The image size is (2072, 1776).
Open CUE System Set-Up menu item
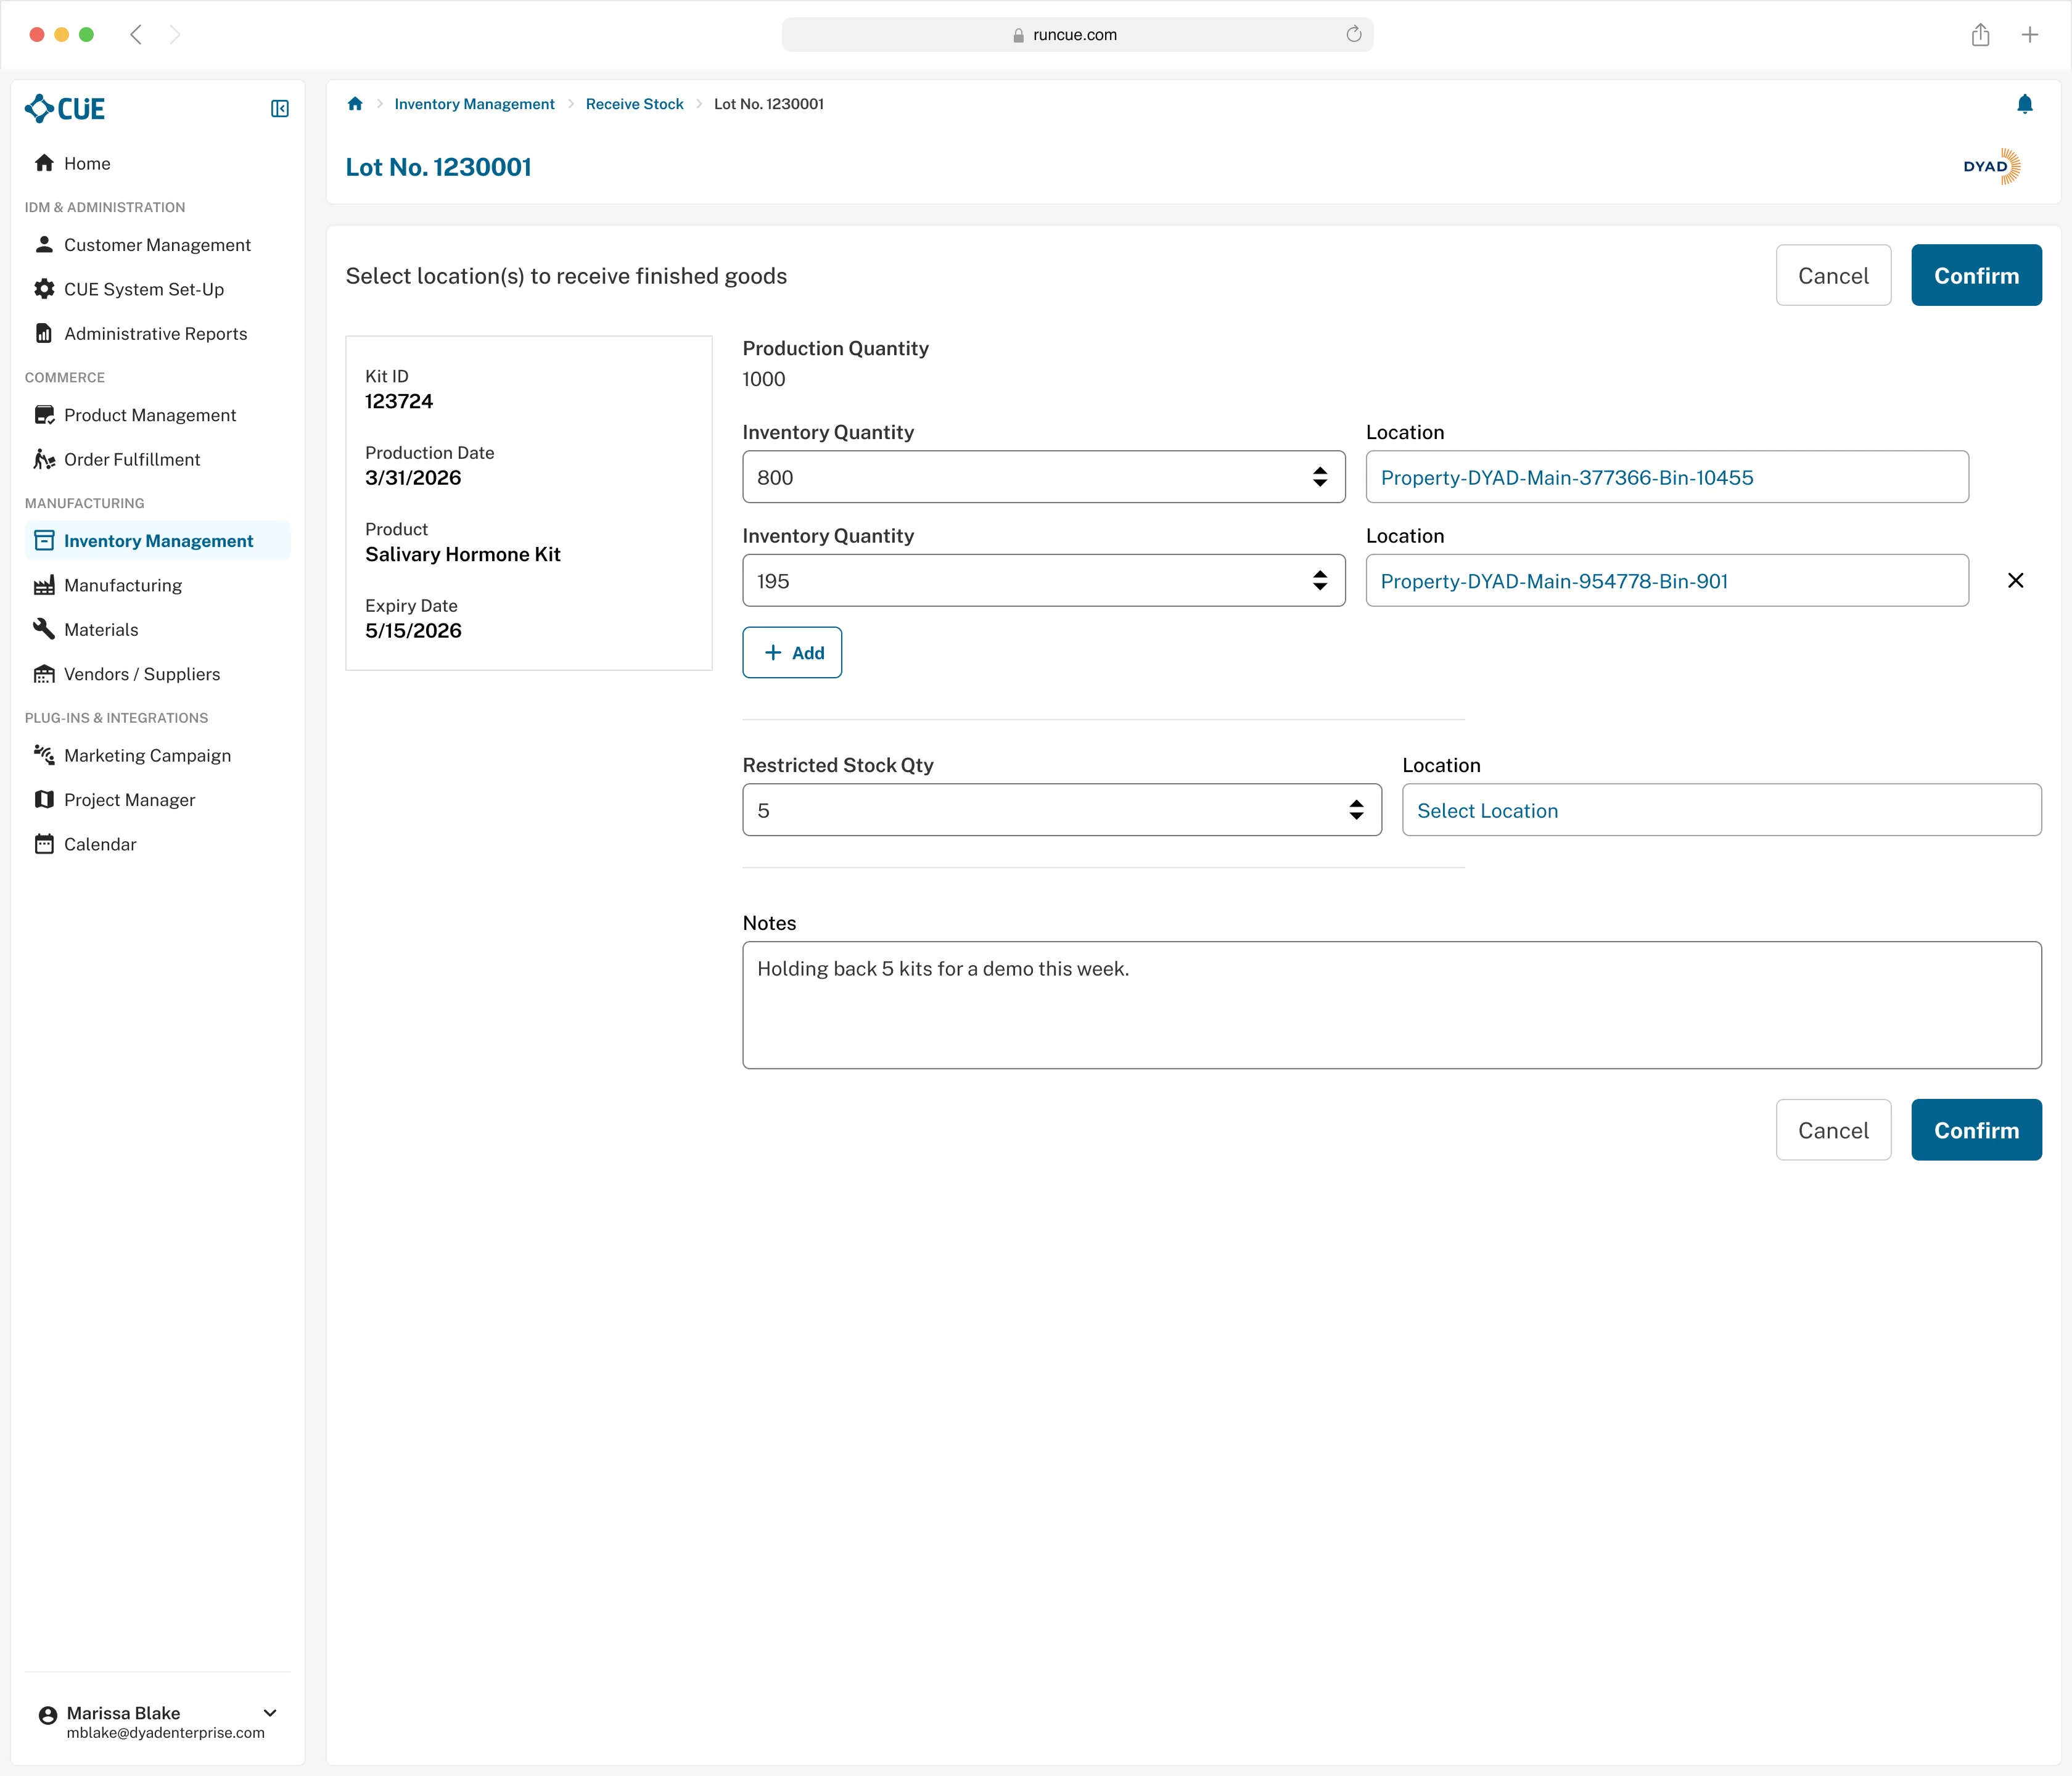pos(157,289)
